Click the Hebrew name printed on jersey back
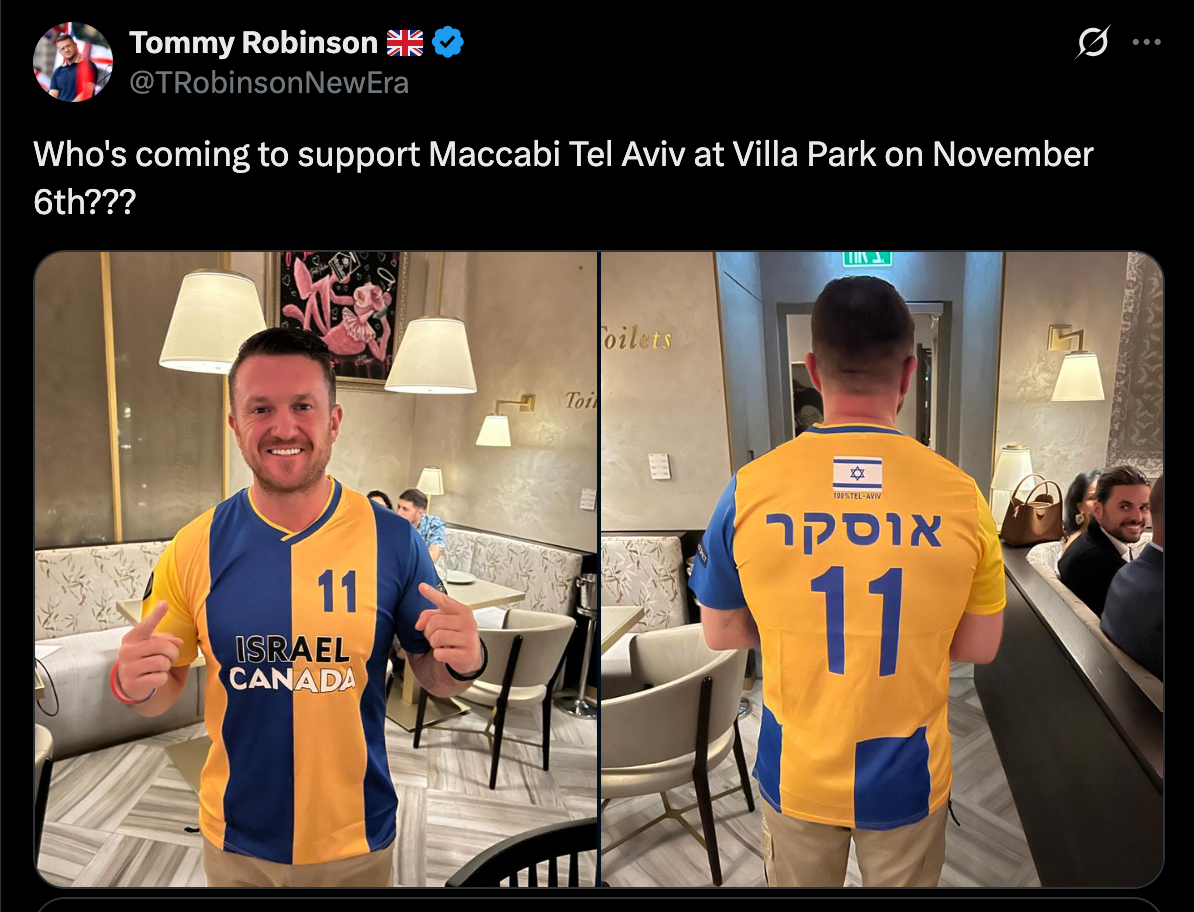The height and width of the screenshot is (912, 1194). click(853, 531)
